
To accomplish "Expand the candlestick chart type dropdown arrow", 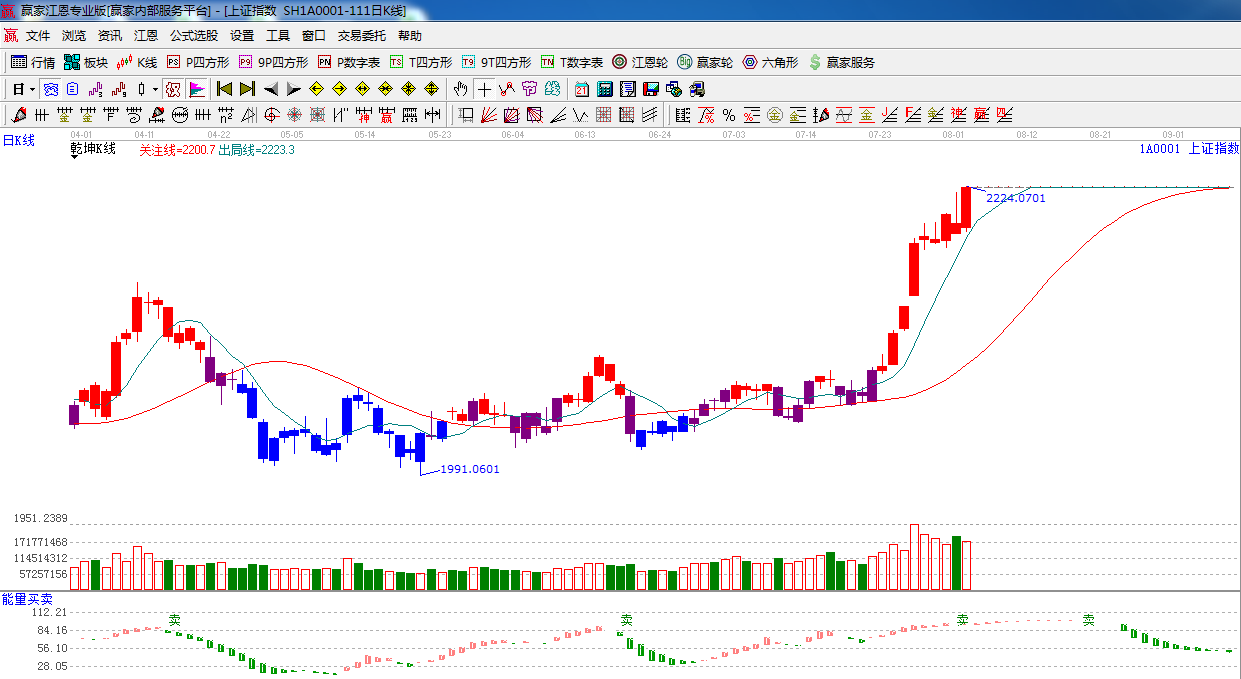I will [155, 89].
